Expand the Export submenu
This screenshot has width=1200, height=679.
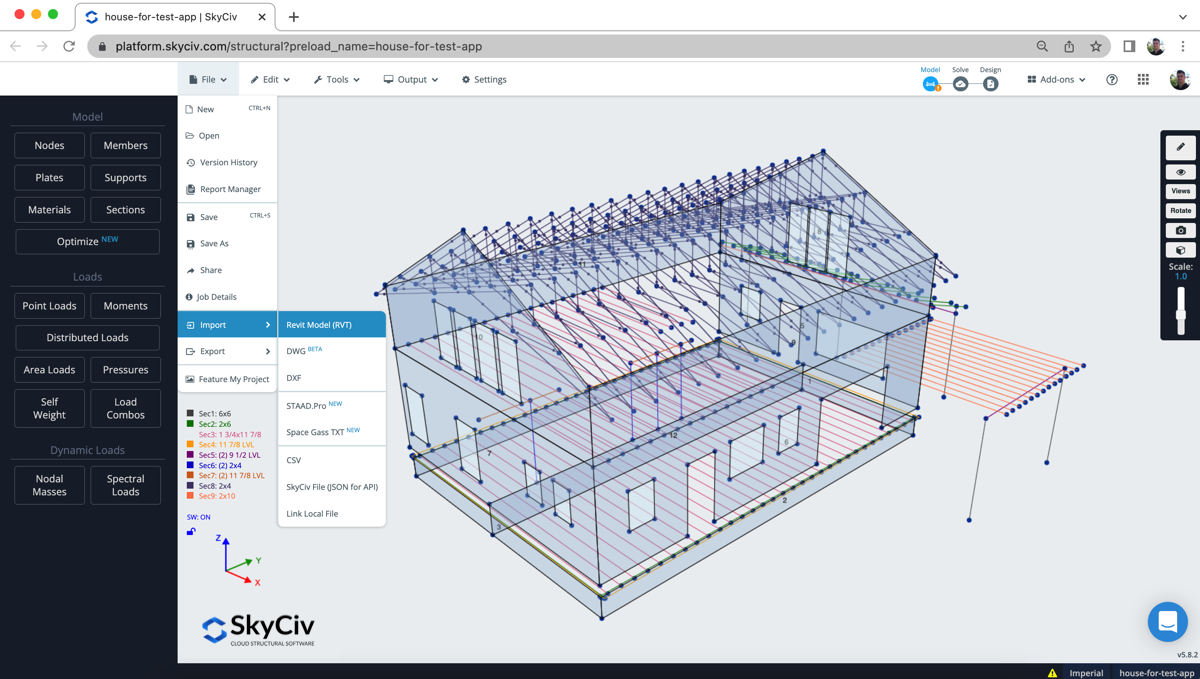point(227,352)
